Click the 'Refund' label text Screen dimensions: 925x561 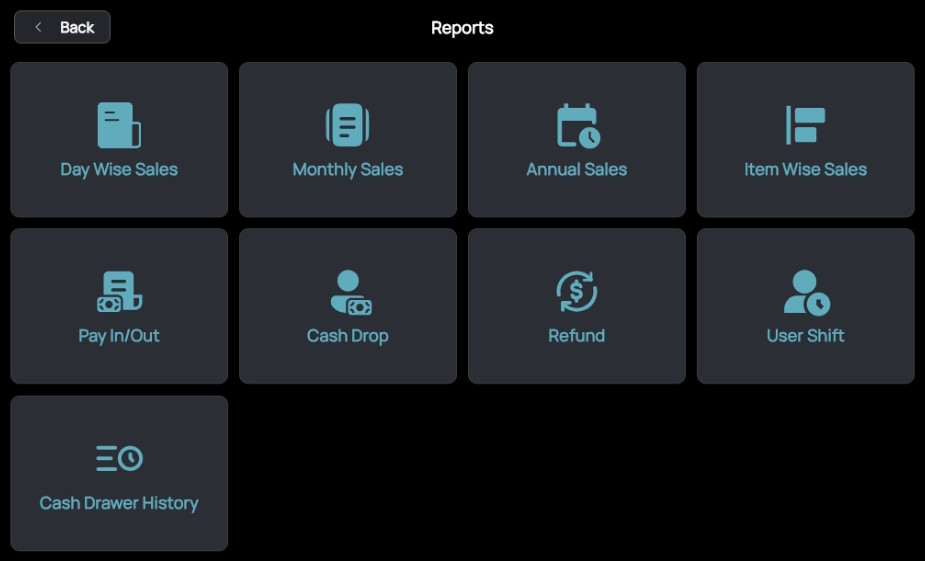coord(577,336)
